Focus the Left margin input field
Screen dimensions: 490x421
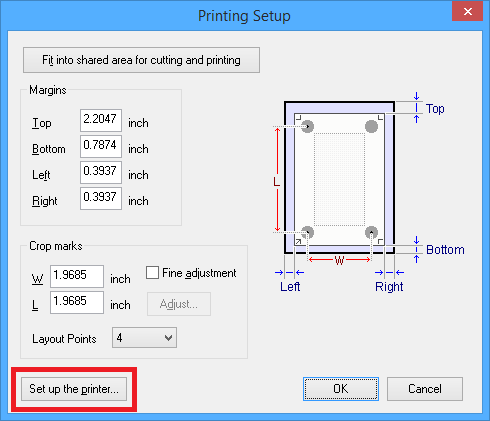point(101,172)
